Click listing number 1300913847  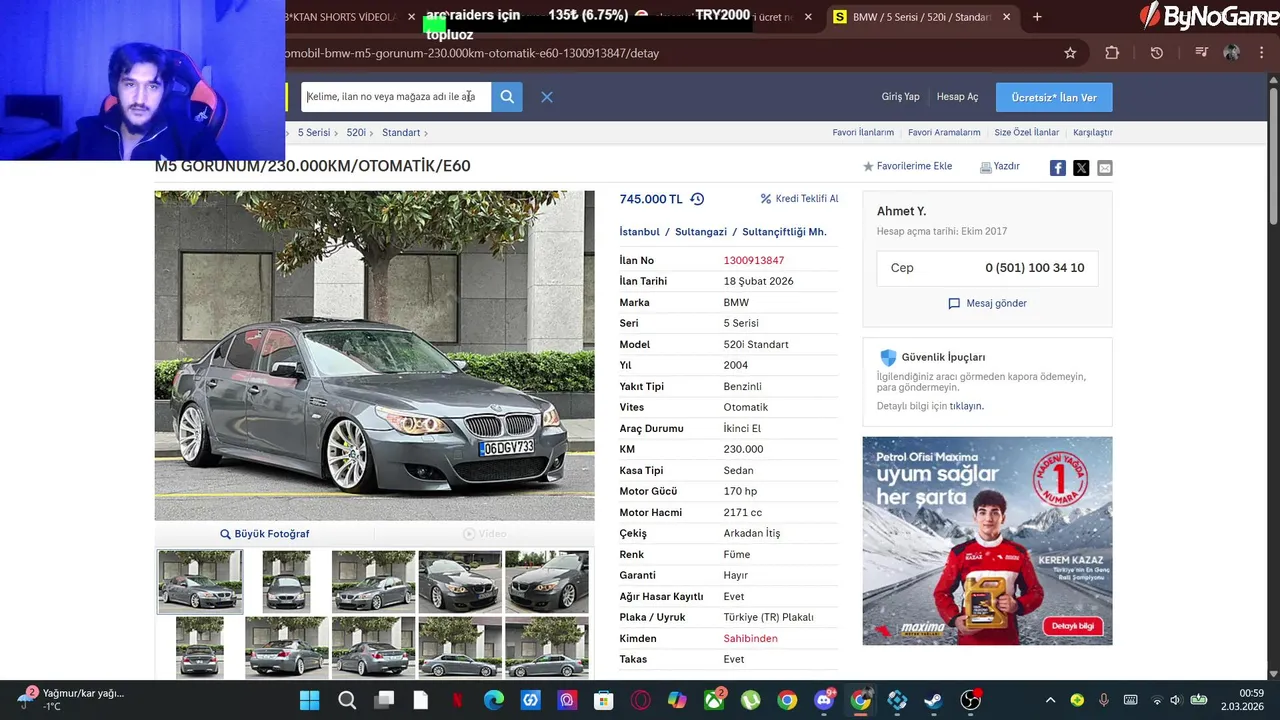click(754, 260)
